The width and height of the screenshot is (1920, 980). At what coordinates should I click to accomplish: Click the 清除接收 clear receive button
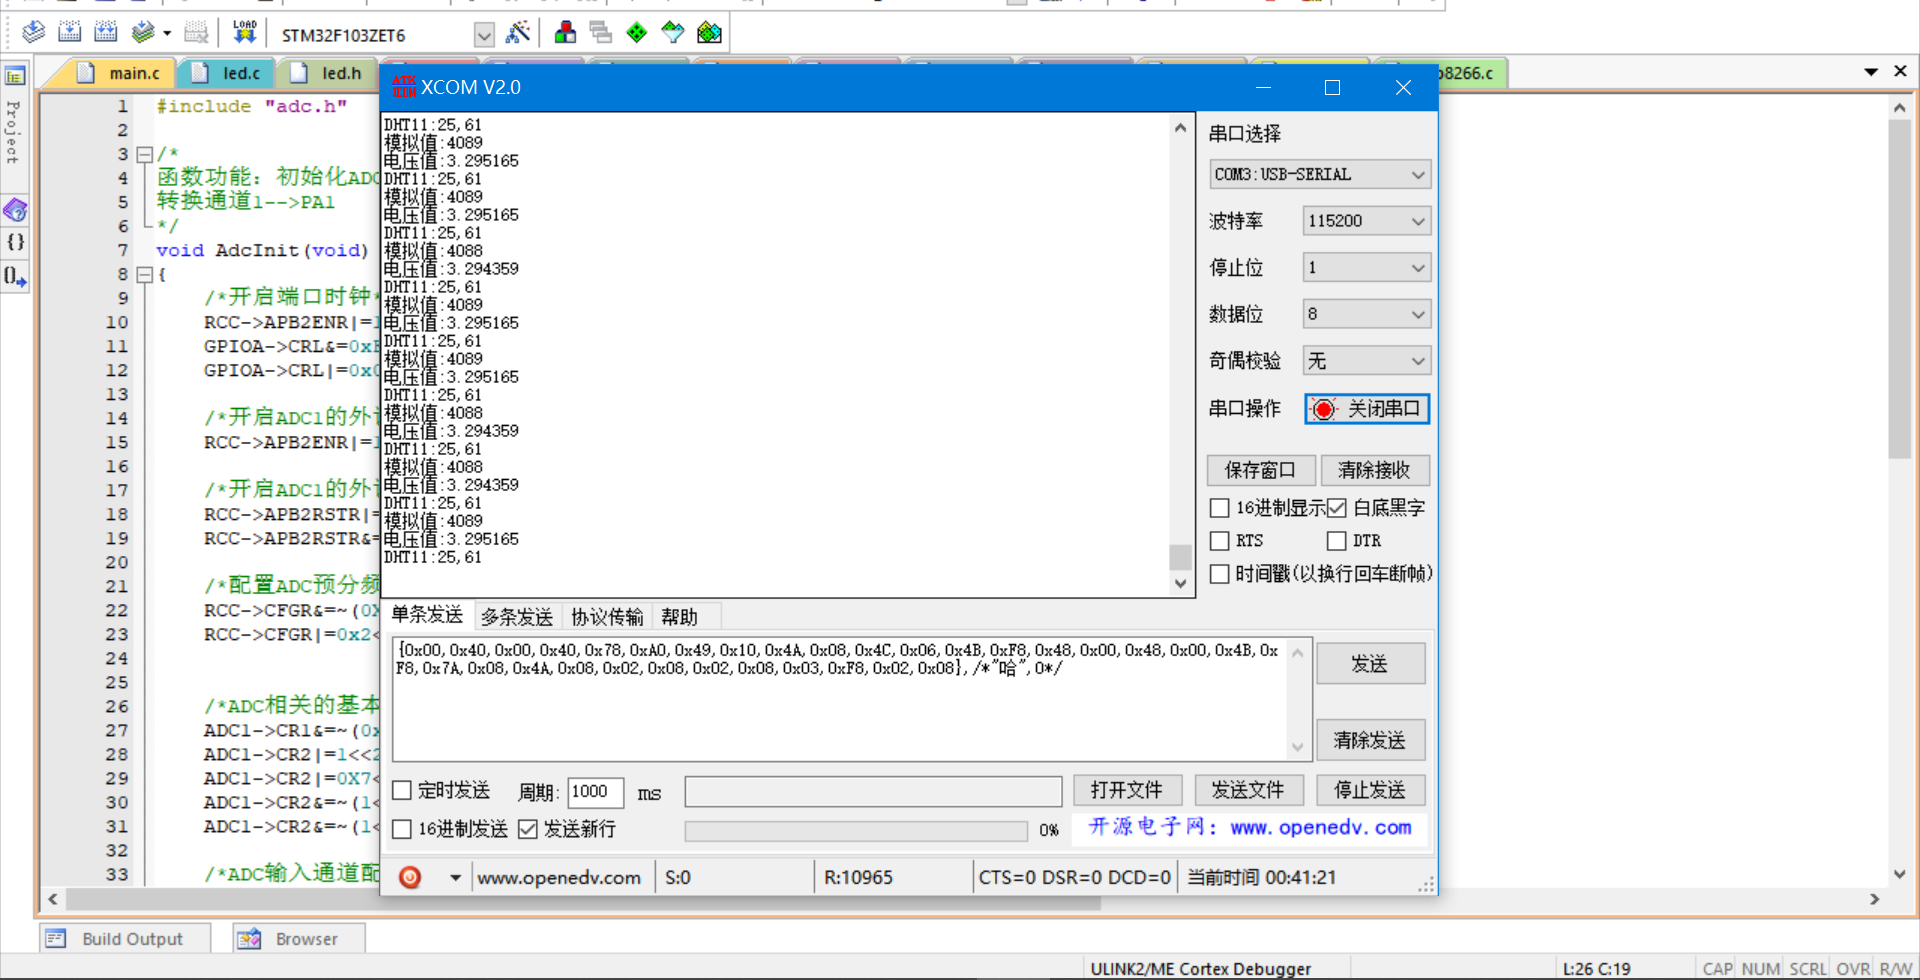[x=1375, y=470]
